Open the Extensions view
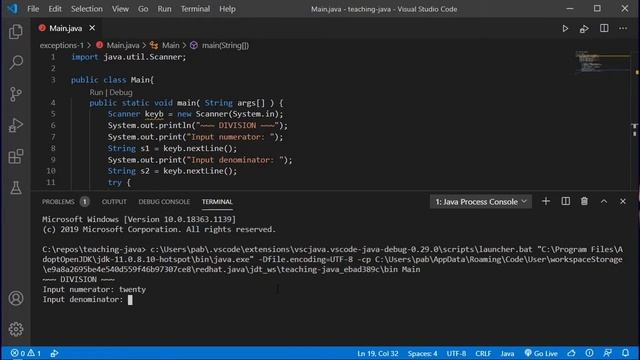Viewport: 640px width, 360px height. [x=16, y=156]
